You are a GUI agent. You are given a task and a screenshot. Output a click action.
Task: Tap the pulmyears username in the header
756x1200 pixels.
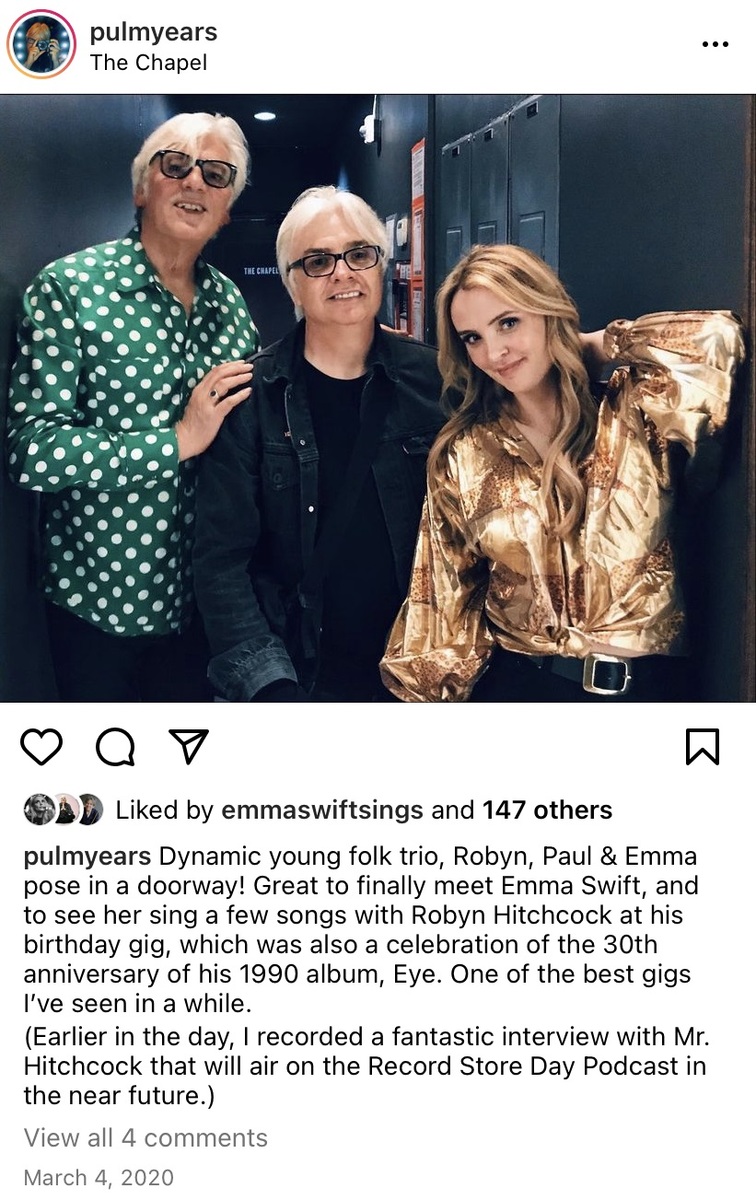(153, 32)
